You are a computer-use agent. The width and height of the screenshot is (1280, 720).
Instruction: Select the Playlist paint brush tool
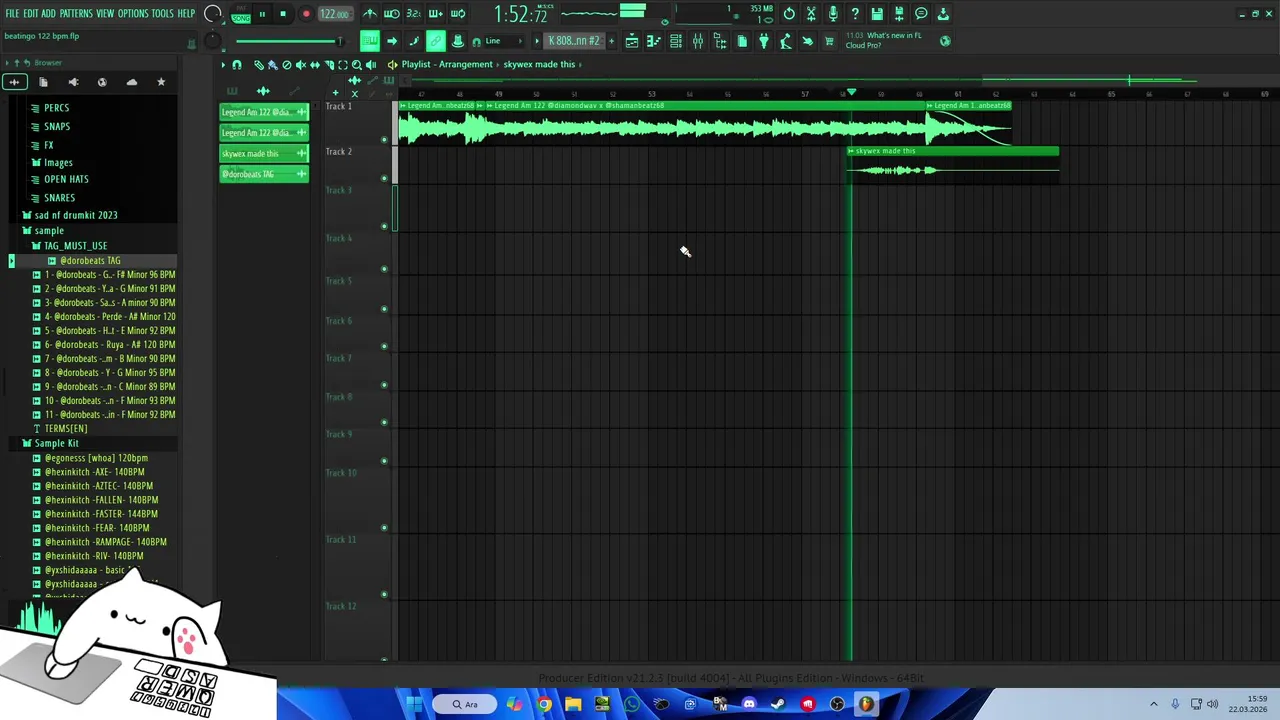[x=272, y=64]
